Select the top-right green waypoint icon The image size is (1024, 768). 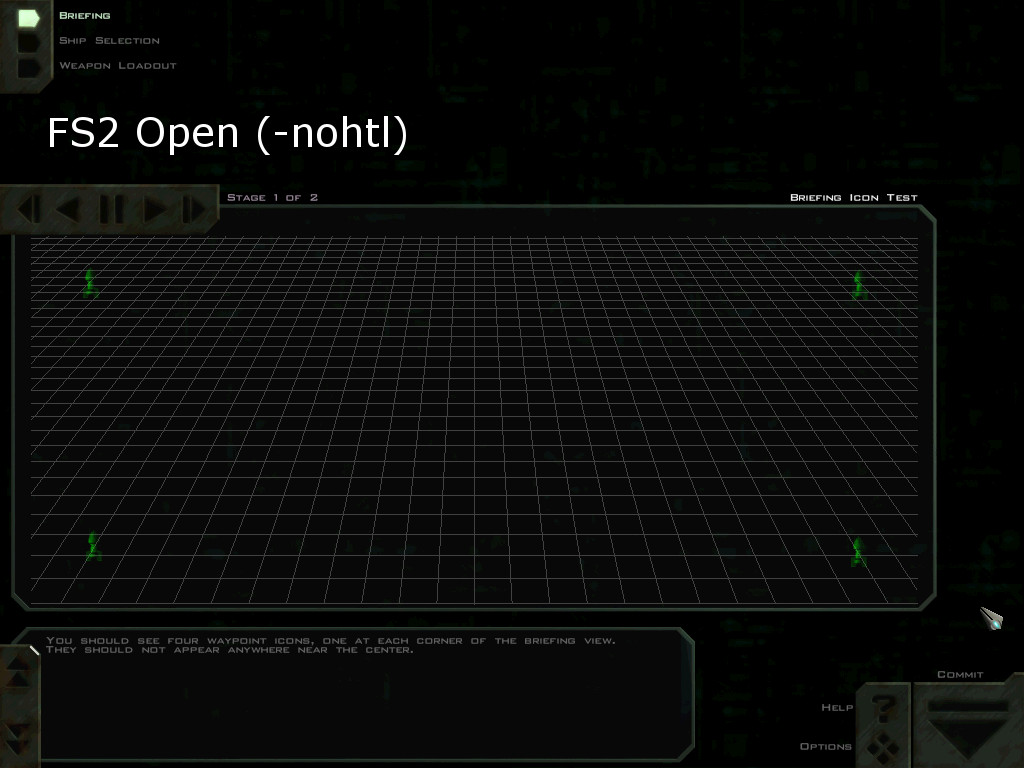tap(857, 285)
